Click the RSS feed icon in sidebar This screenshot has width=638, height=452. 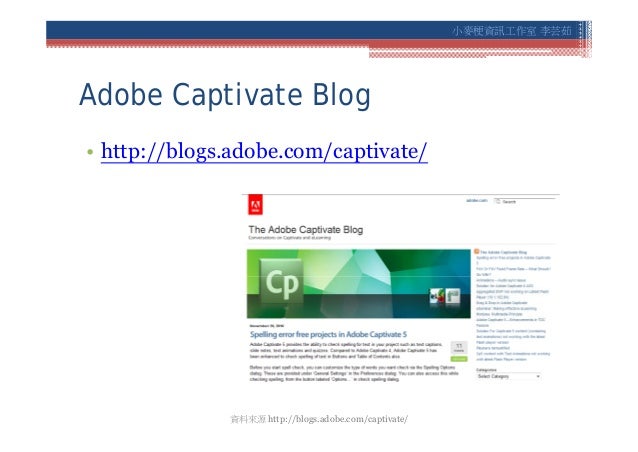point(476,252)
